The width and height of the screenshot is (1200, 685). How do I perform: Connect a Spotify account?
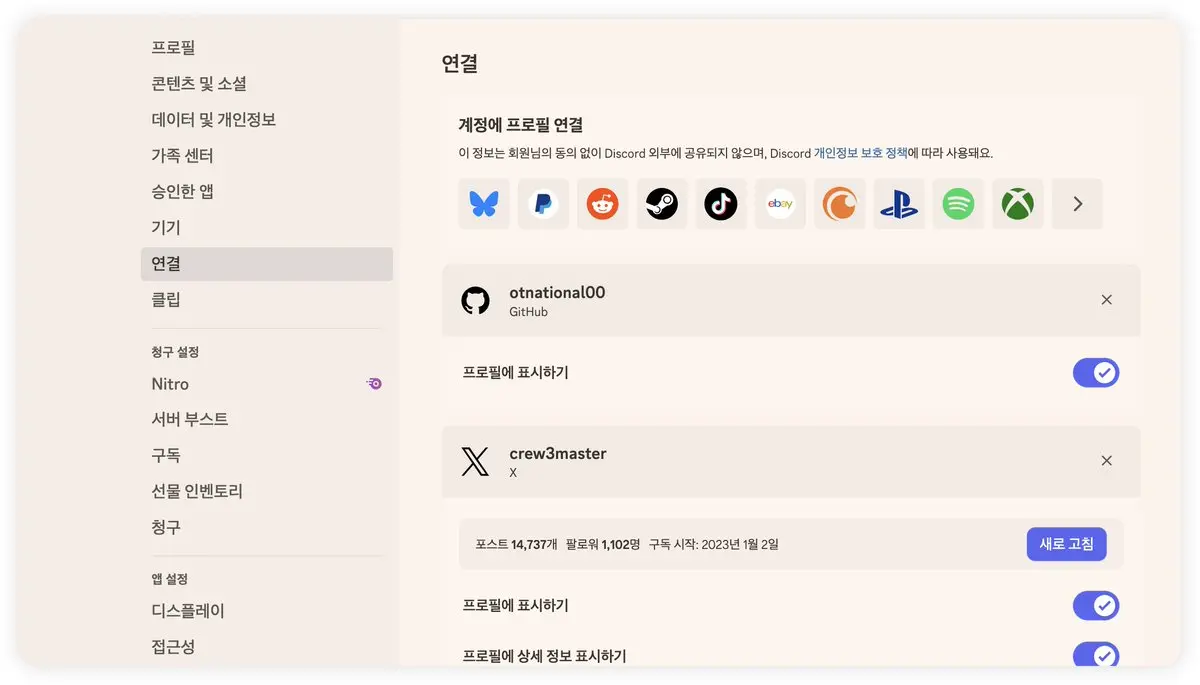tap(958, 204)
